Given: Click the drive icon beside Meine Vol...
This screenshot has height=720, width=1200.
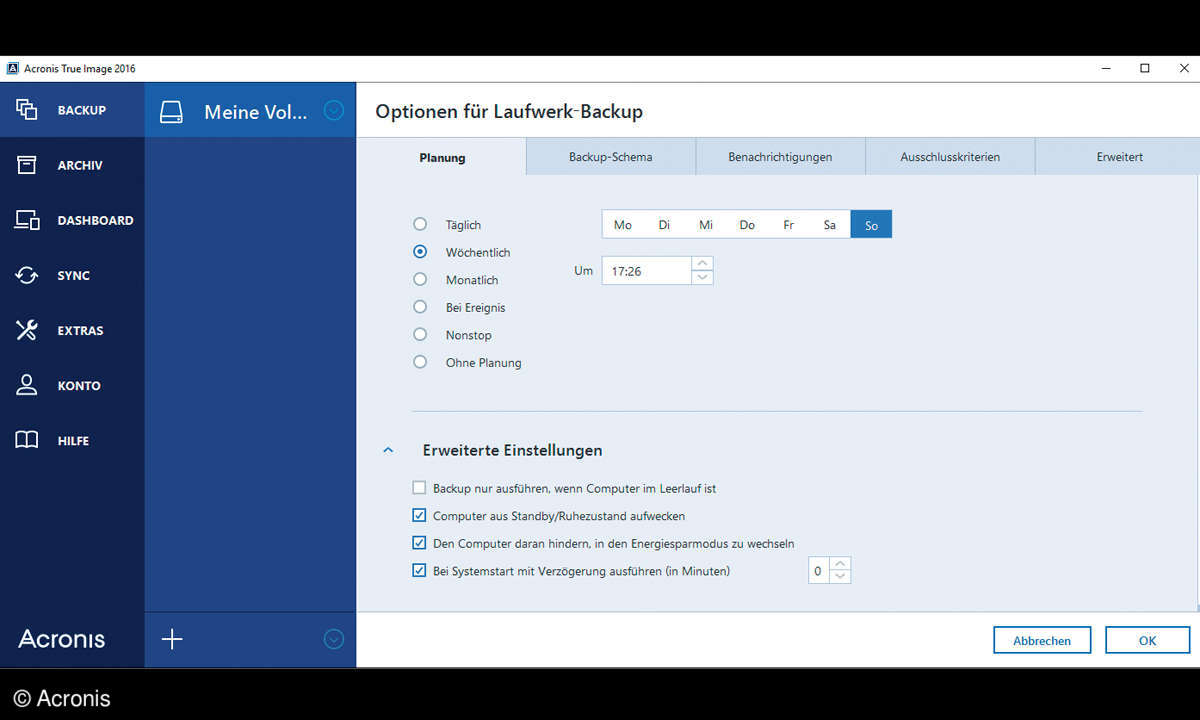Looking at the screenshot, I should tap(172, 111).
